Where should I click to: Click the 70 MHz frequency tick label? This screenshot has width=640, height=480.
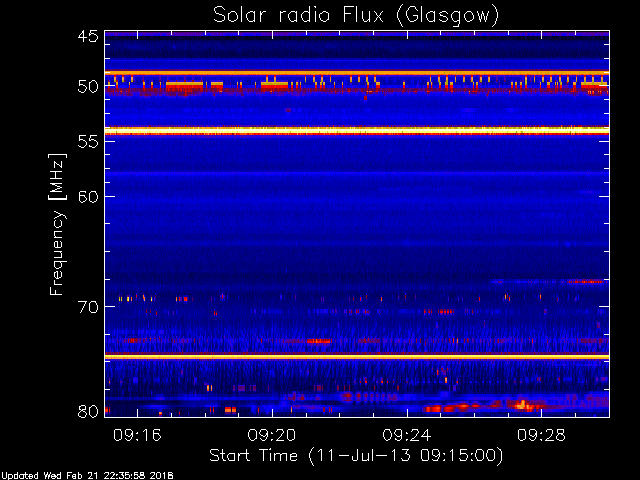88,307
